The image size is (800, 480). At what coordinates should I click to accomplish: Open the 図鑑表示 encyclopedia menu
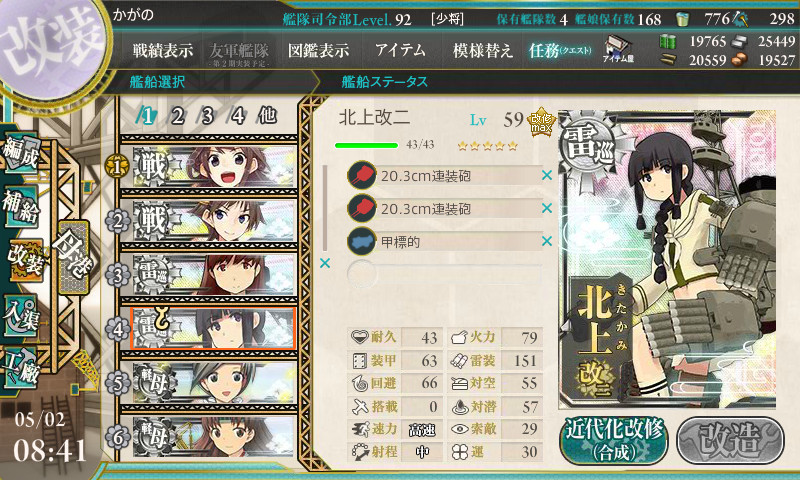(x=318, y=50)
